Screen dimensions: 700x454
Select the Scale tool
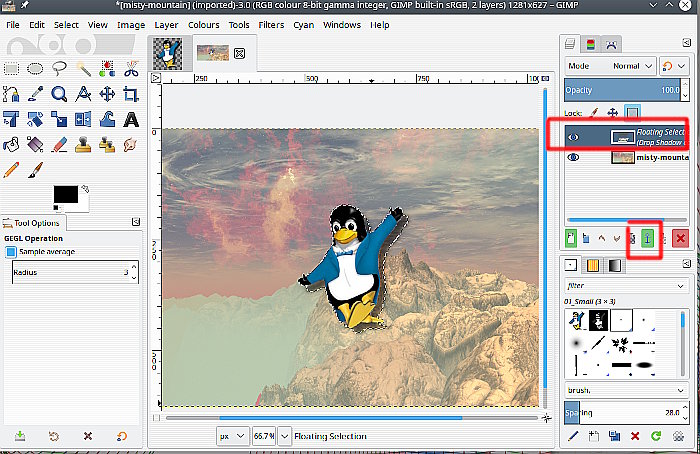tap(59, 119)
